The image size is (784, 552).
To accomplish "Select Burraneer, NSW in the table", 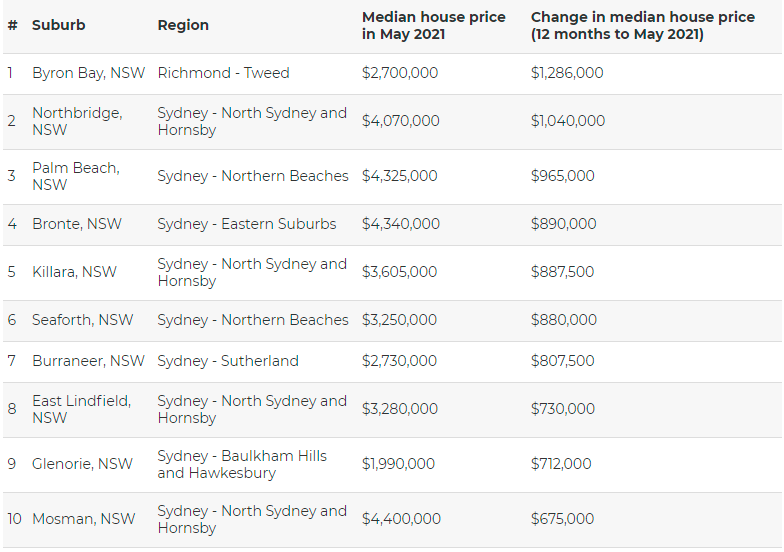I will click(88, 361).
